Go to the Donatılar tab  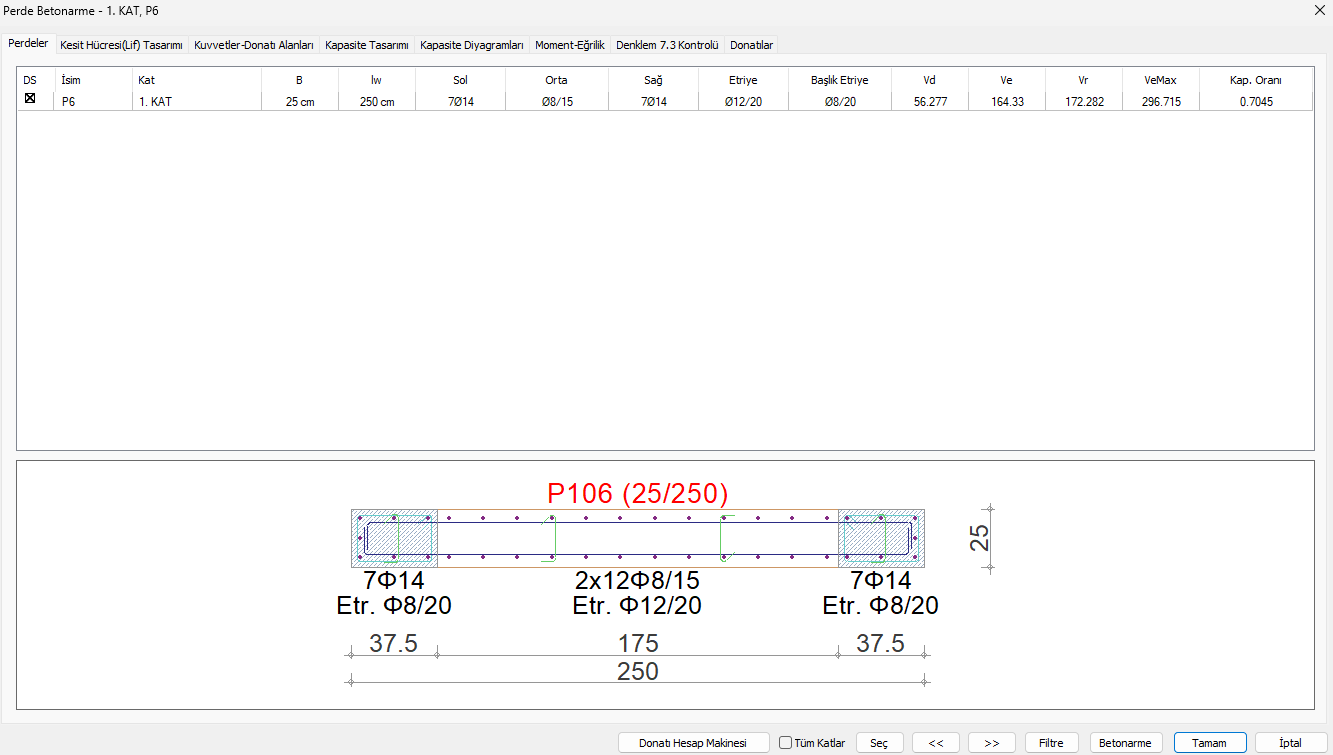[x=751, y=45]
